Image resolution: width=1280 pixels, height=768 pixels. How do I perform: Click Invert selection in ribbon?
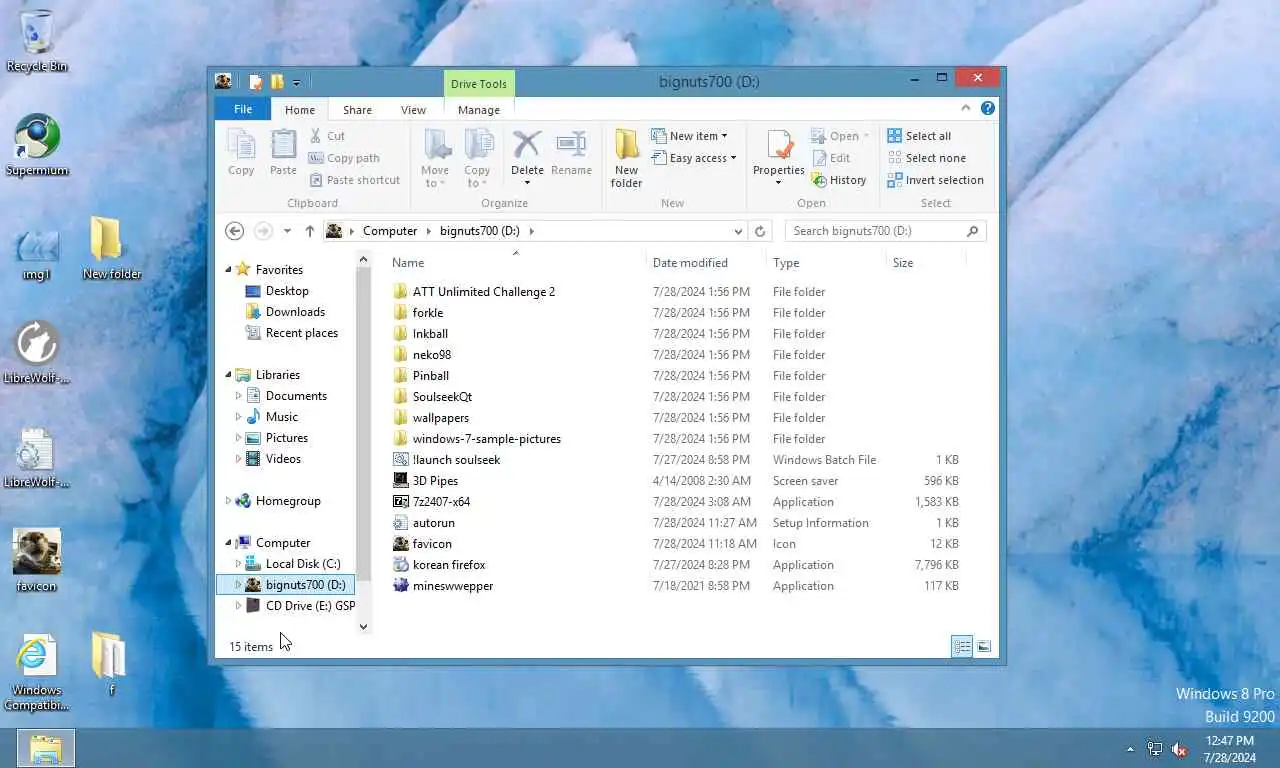click(x=935, y=180)
